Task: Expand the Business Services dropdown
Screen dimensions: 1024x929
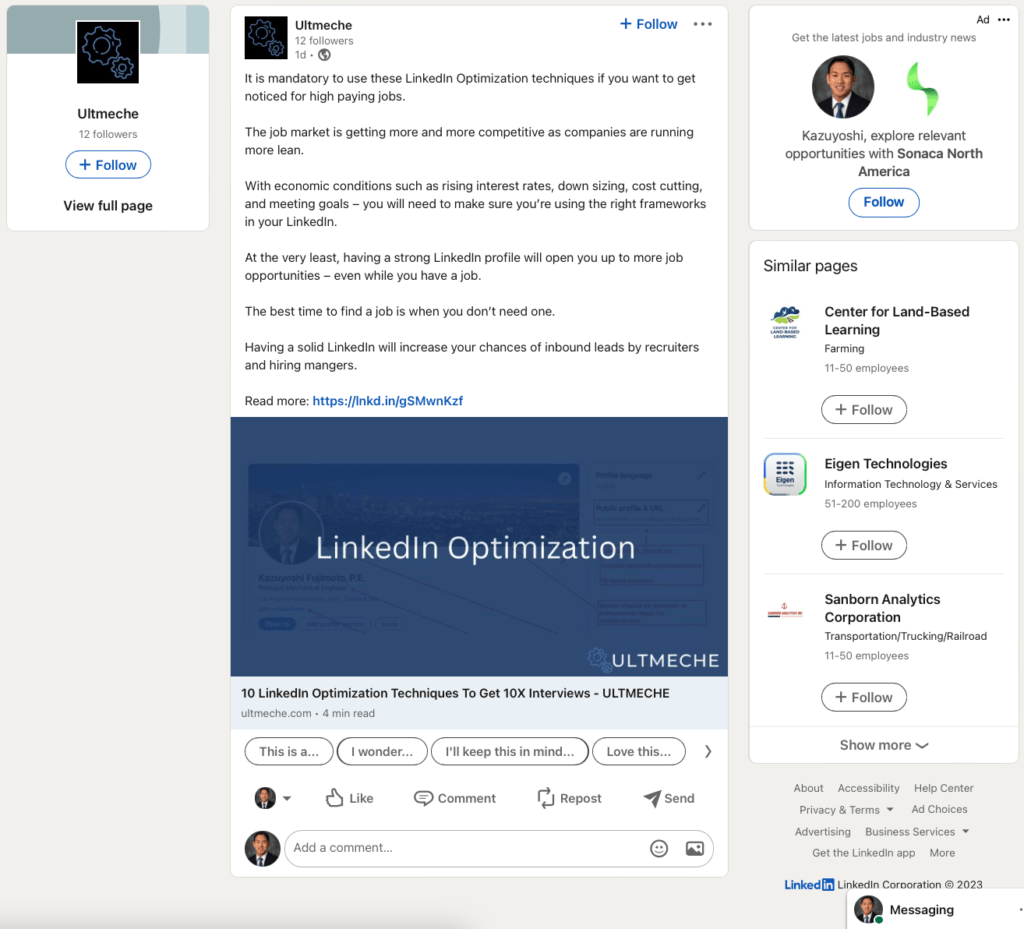Action: point(917,832)
